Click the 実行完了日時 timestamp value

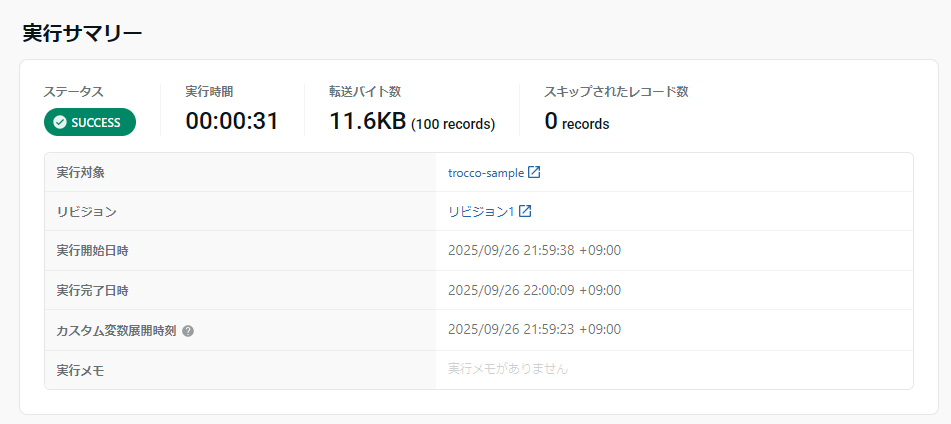pos(534,290)
